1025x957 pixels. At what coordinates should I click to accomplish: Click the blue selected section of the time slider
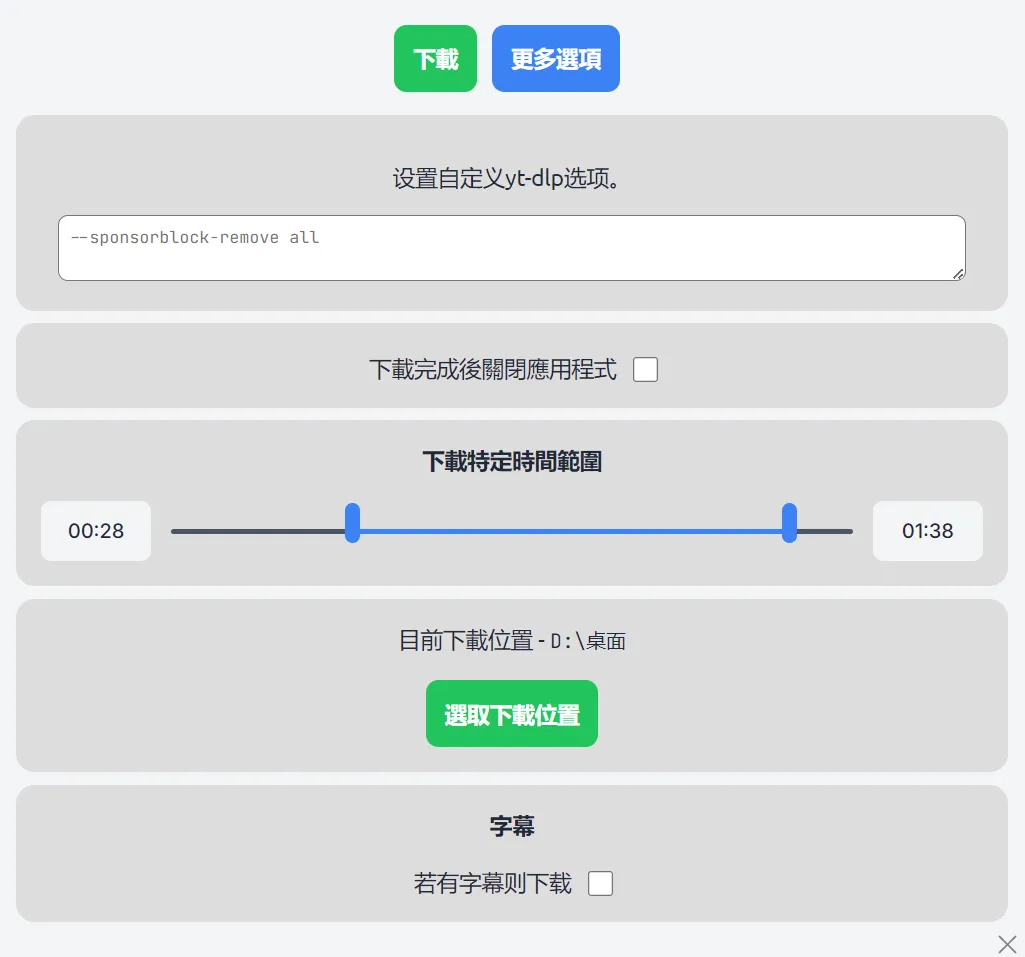[570, 531]
